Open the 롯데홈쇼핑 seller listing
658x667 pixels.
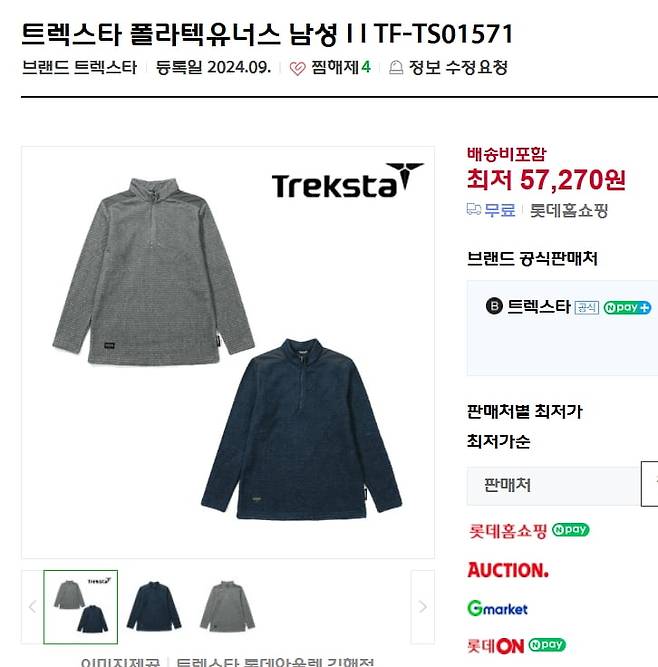click(x=507, y=531)
